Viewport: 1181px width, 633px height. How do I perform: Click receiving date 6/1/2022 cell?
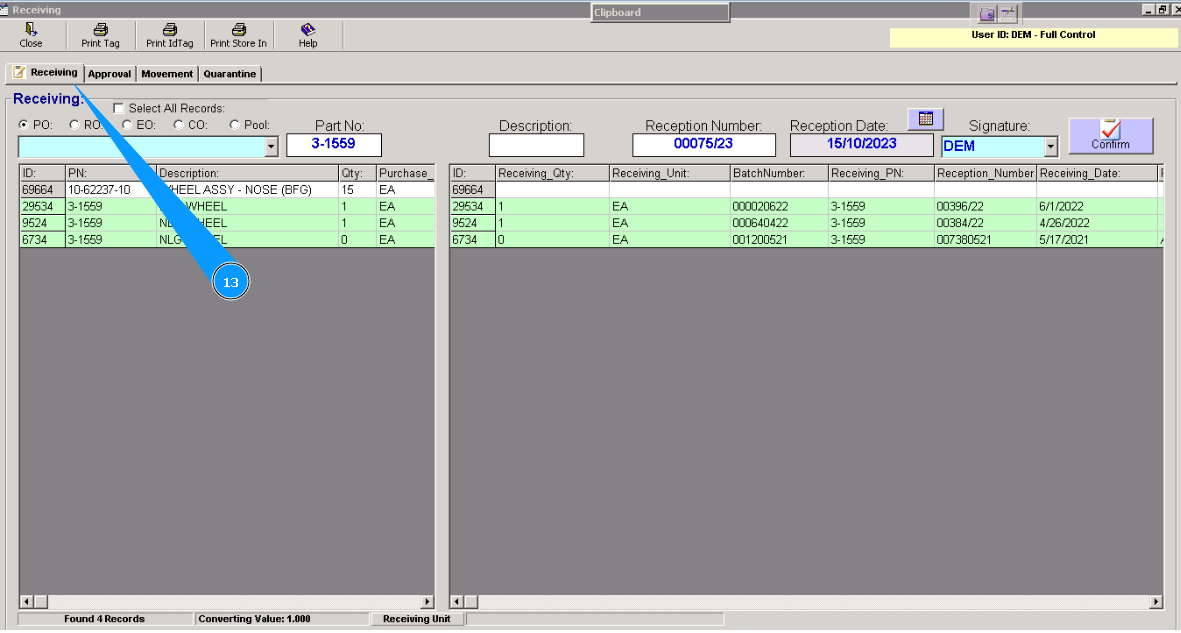[x=1097, y=206]
